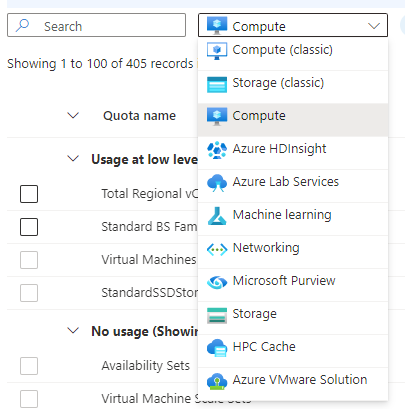Check the Standard BS Family row checkbox
Screen dimensions: 405x409
(29, 227)
